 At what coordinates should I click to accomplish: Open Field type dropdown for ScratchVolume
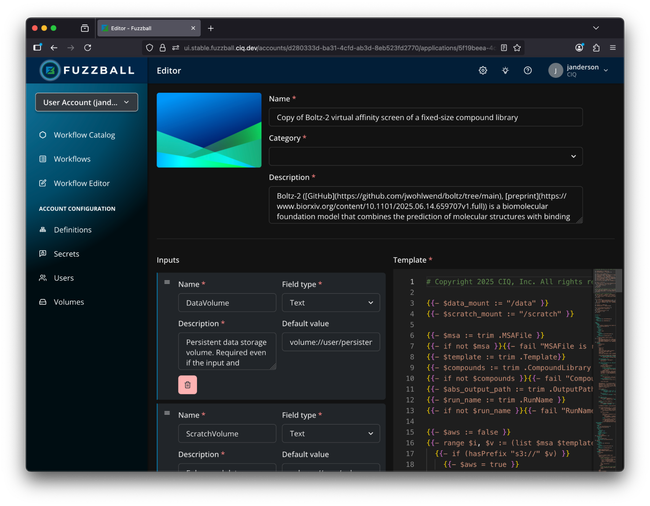(331, 433)
